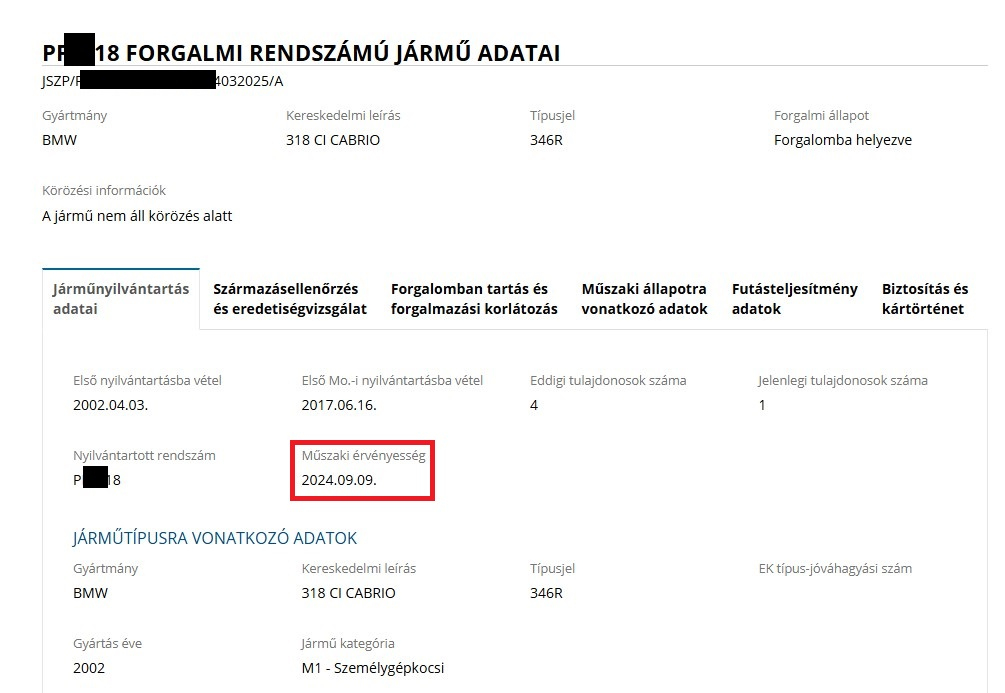Click the FORGALMI RENDSZÁMÚ JÁRMŰ ADATAI page title
1005x693 pixels.
(x=340, y=53)
